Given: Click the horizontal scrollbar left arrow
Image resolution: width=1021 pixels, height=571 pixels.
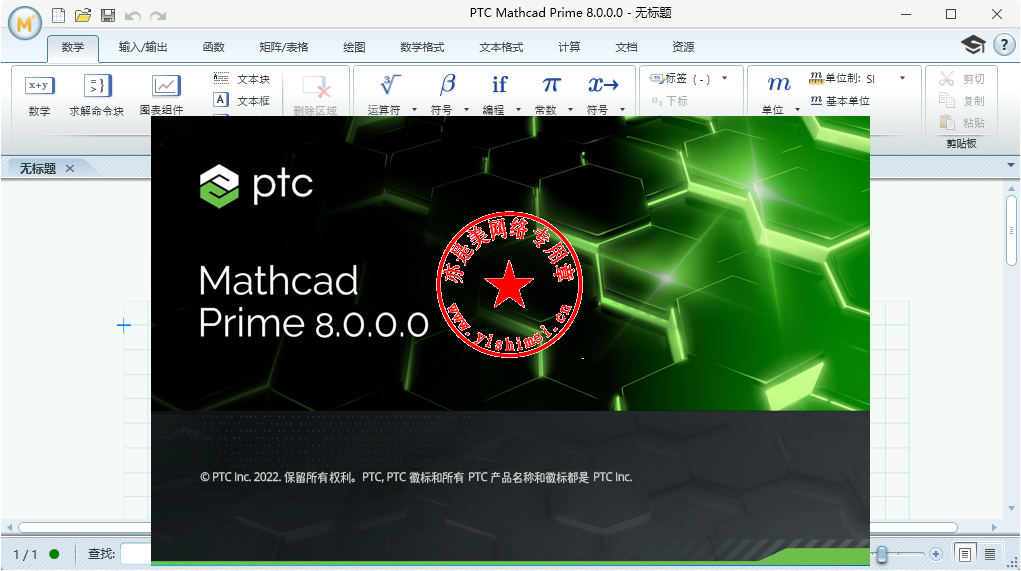Looking at the screenshot, I should 9,527.
